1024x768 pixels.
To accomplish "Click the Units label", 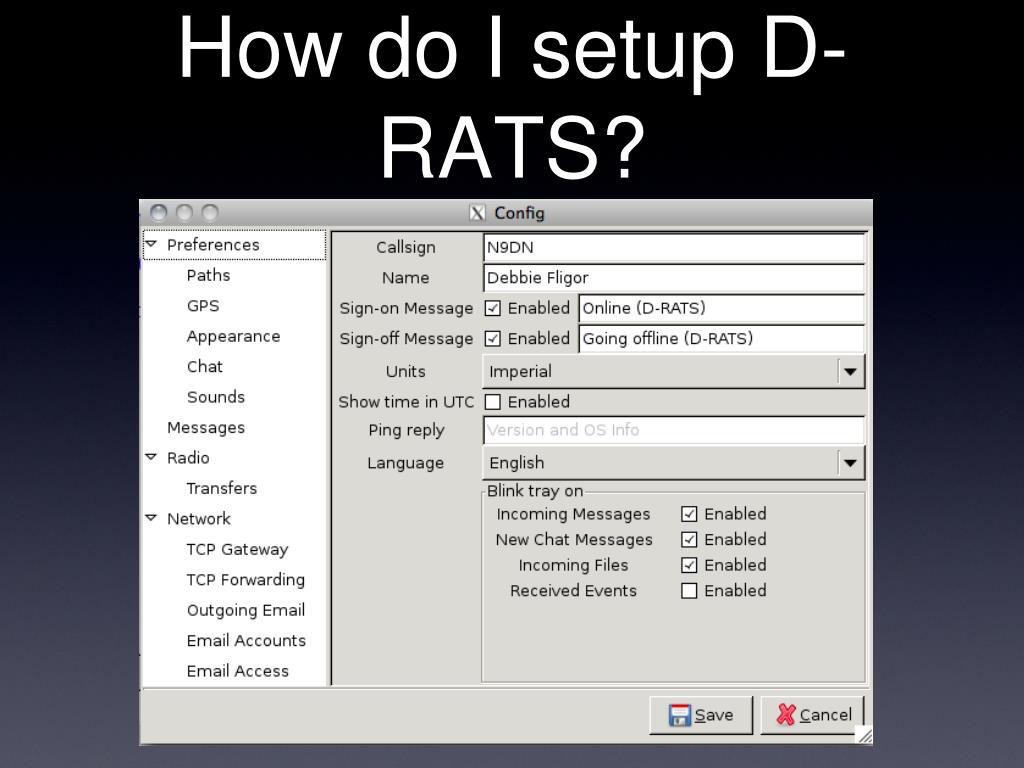I will tap(406, 372).
